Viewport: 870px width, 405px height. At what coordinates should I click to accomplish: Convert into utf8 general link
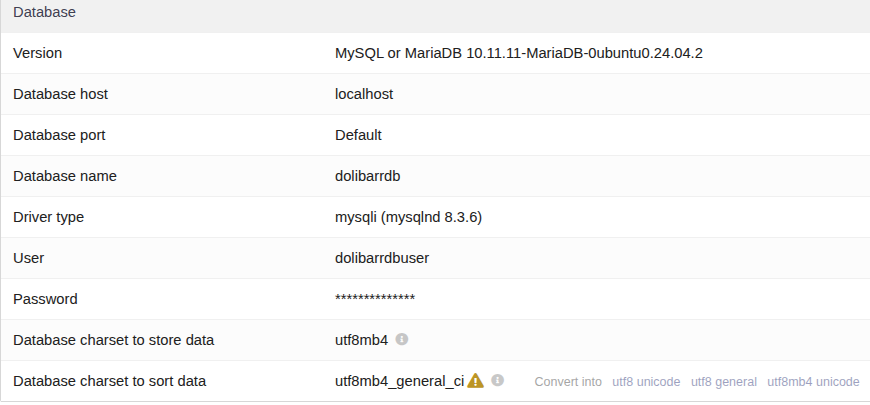click(724, 382)
